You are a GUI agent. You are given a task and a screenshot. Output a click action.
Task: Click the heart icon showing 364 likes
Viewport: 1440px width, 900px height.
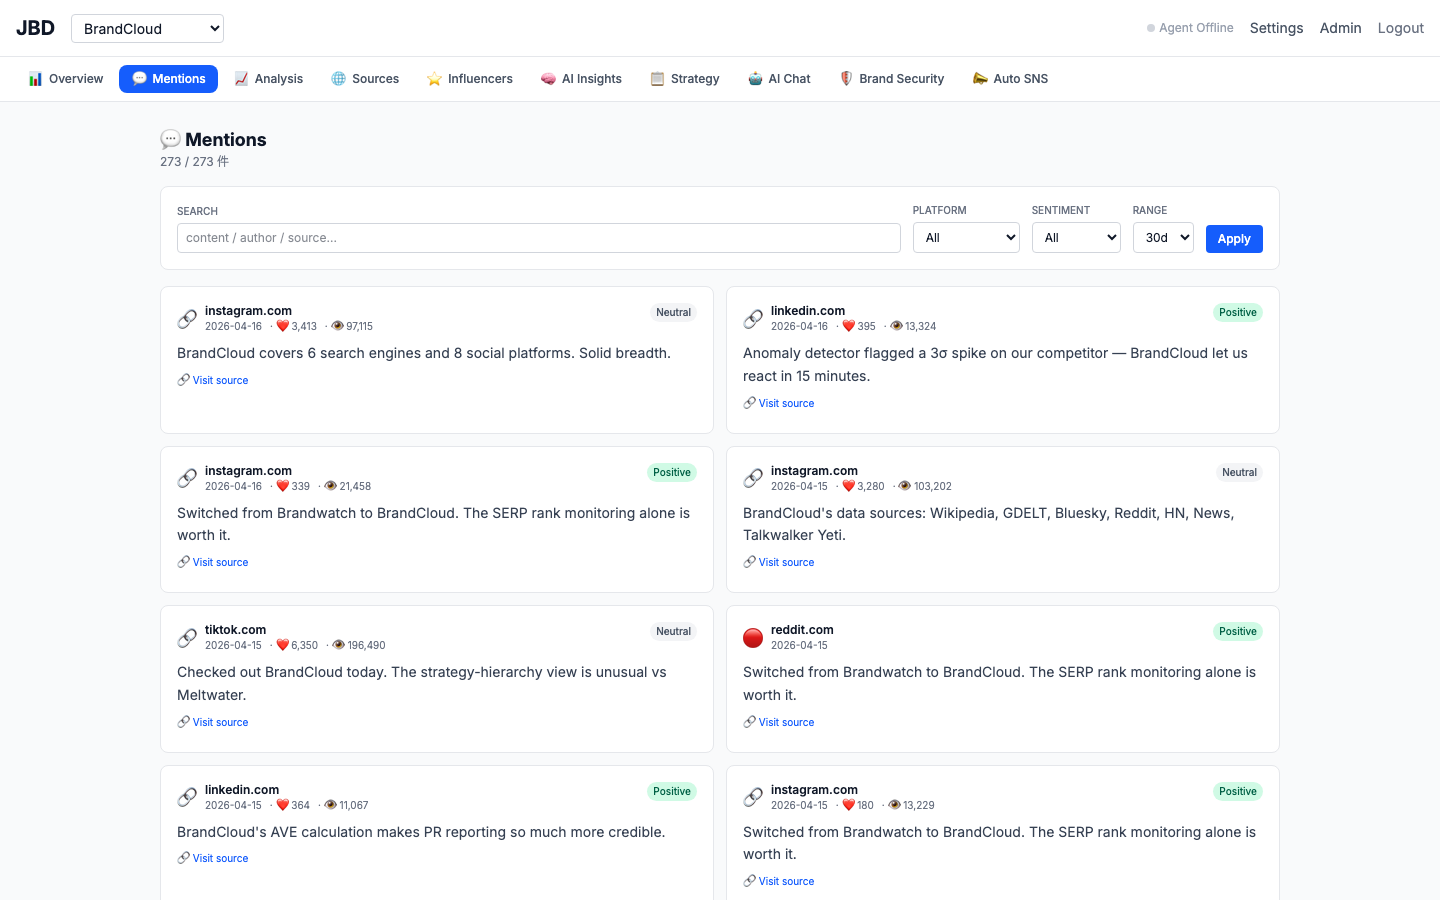coord(282,805)
